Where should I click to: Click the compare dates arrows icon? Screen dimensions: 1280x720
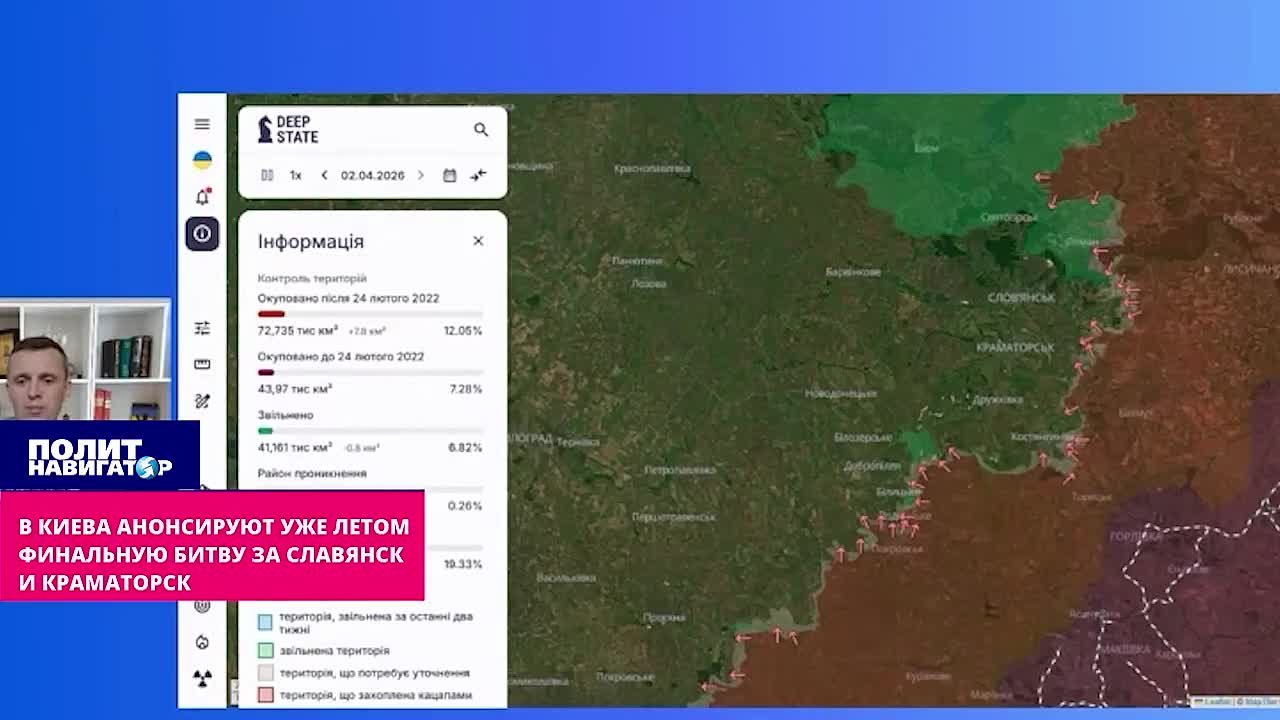click(479, 175)
